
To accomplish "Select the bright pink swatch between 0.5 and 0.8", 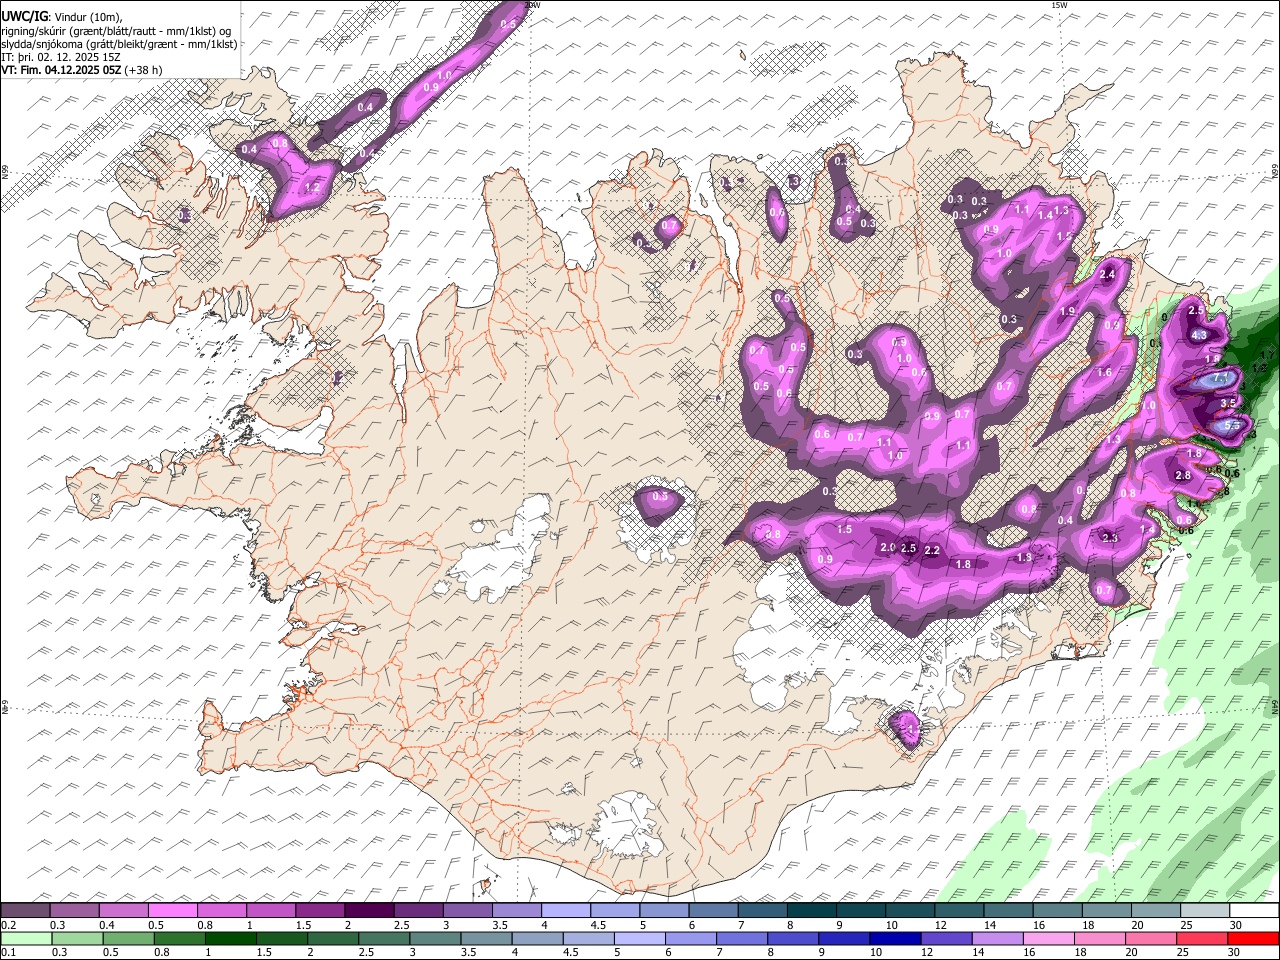I will coord(172,910).
